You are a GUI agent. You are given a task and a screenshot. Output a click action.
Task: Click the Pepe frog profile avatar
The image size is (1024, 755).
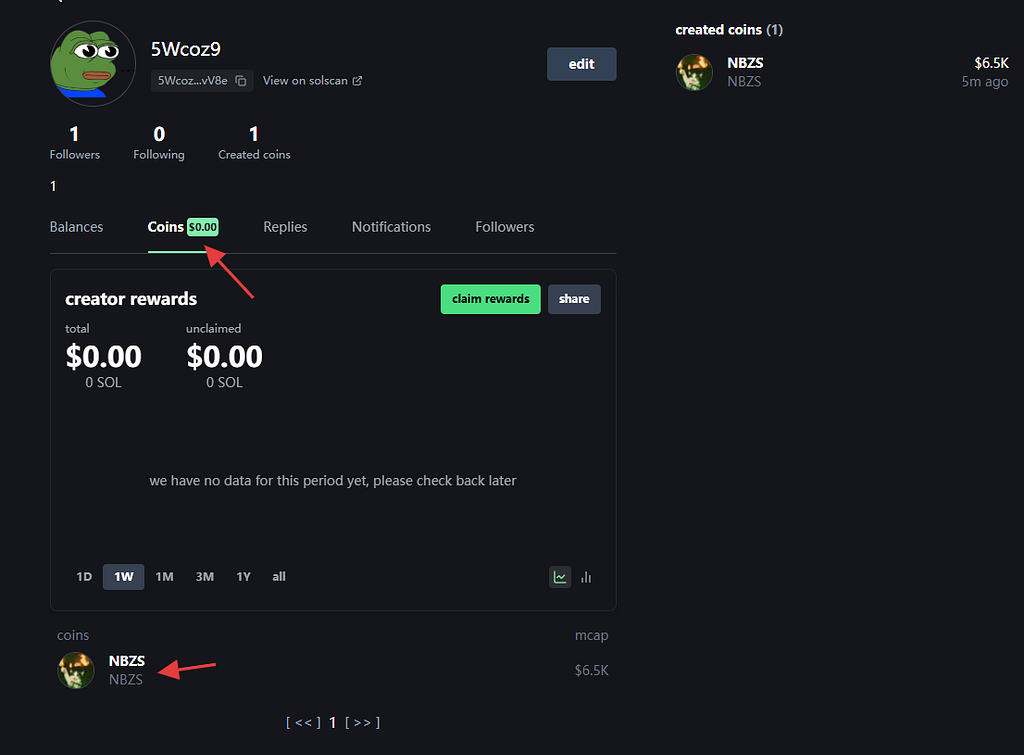coord(93,63)
